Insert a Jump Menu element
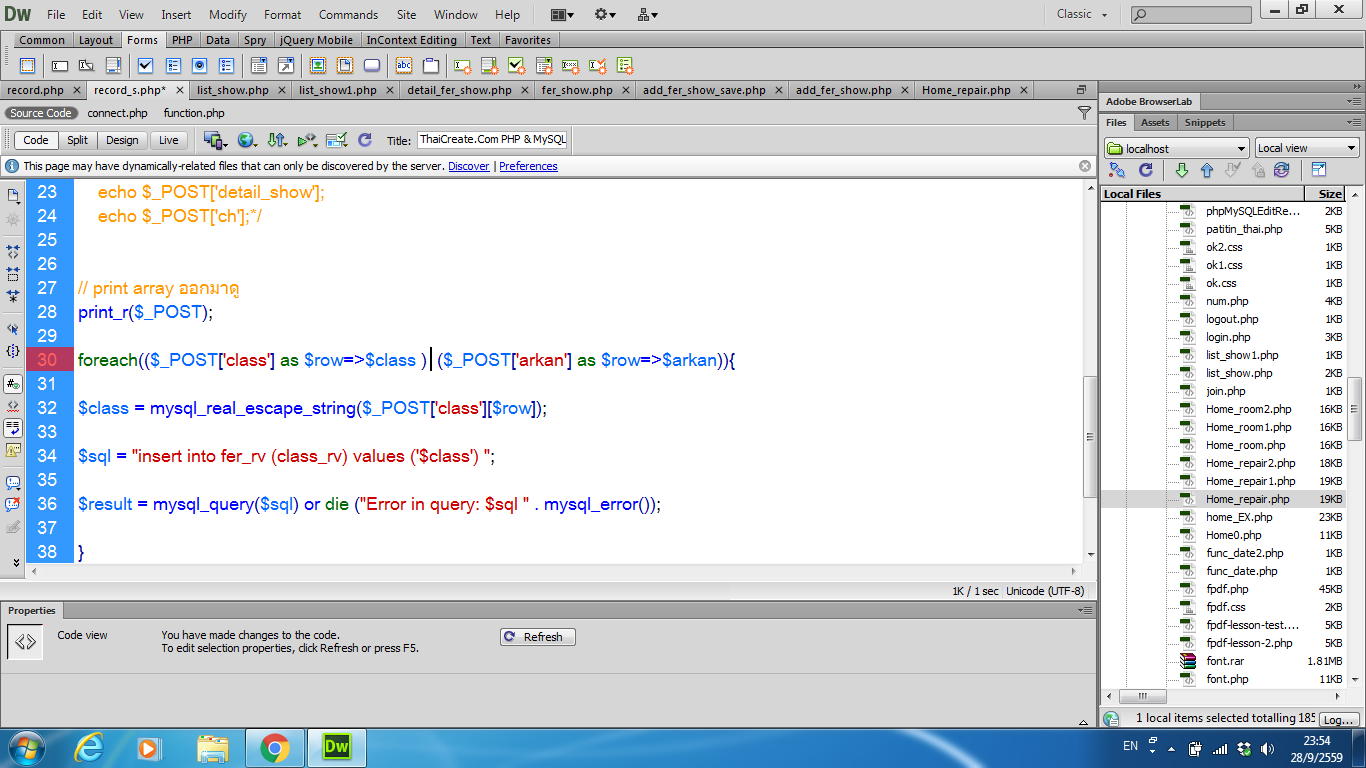Viewport: 1366px width, 768px height. point(286,66)
